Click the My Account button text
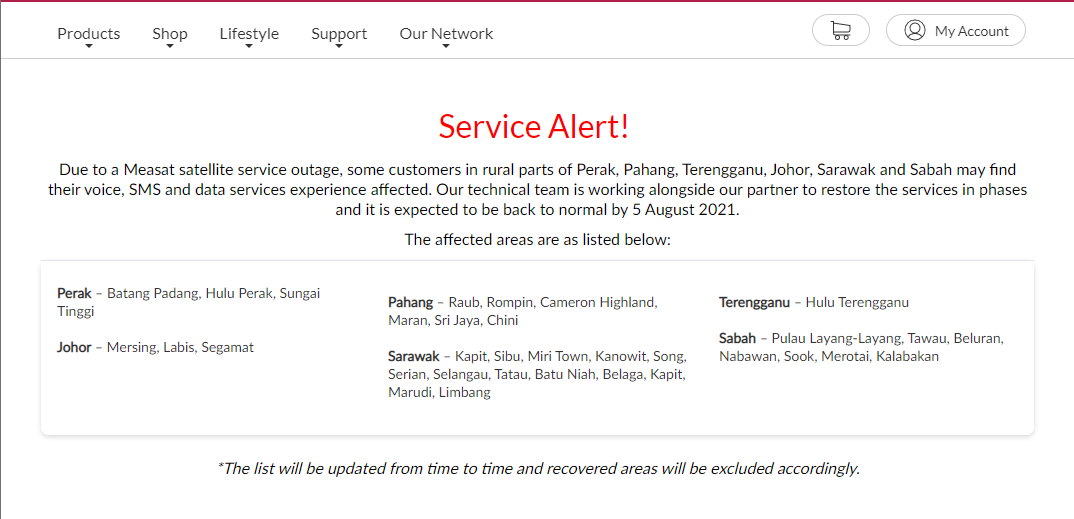Screen dimensions: 1074x519 point(971,31)
